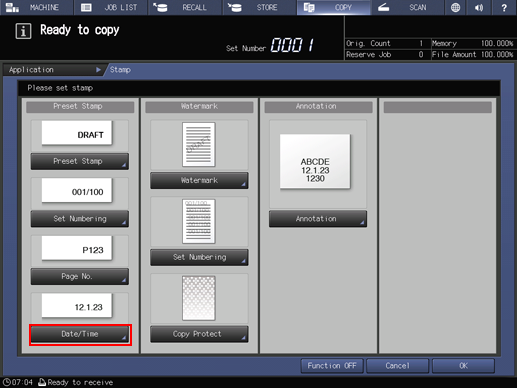Open the Preset Stamp settings button
Screen dimensions: 517x388
click(80, 161)
